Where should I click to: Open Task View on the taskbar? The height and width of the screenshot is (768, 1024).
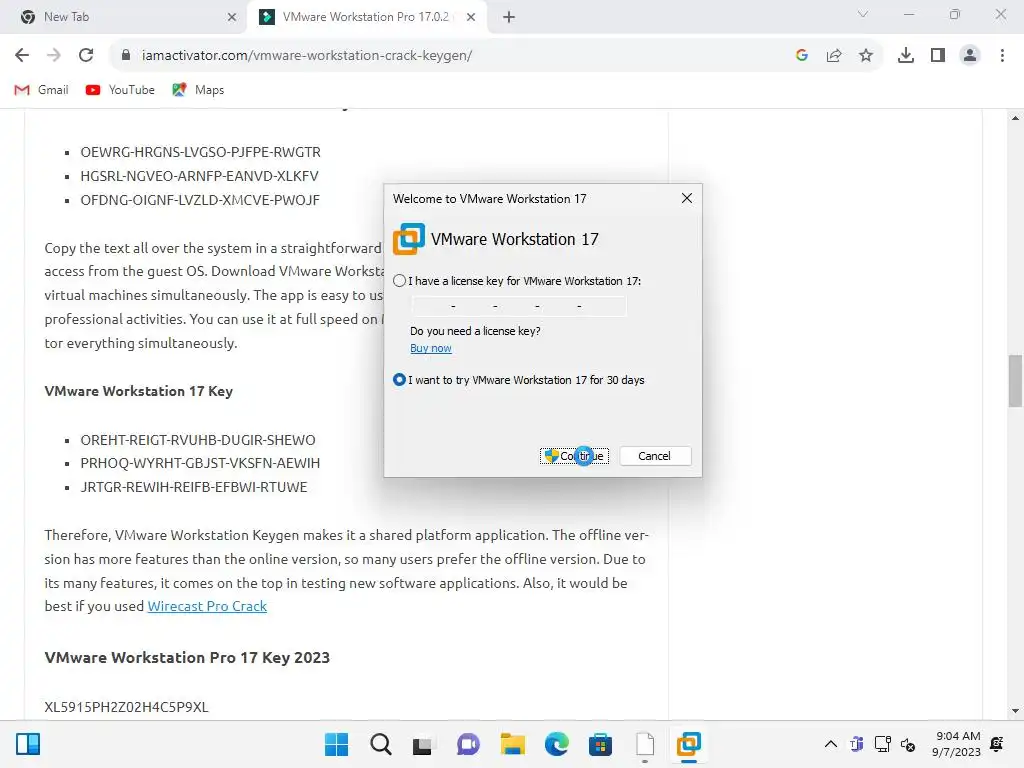tap(422, 744)
